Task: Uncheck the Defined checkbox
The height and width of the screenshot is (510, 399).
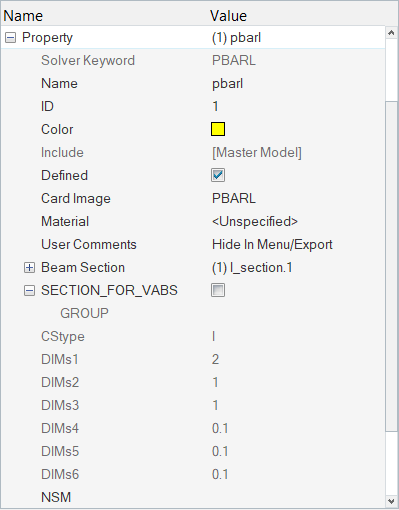Action: click(x=218, y=175)
